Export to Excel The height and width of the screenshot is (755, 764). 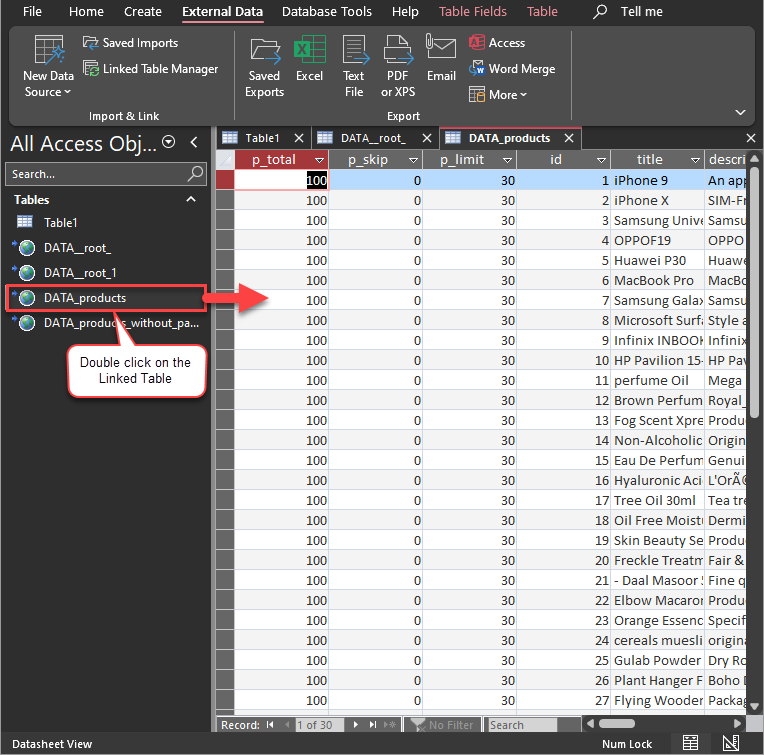click(x=309, y=60)
